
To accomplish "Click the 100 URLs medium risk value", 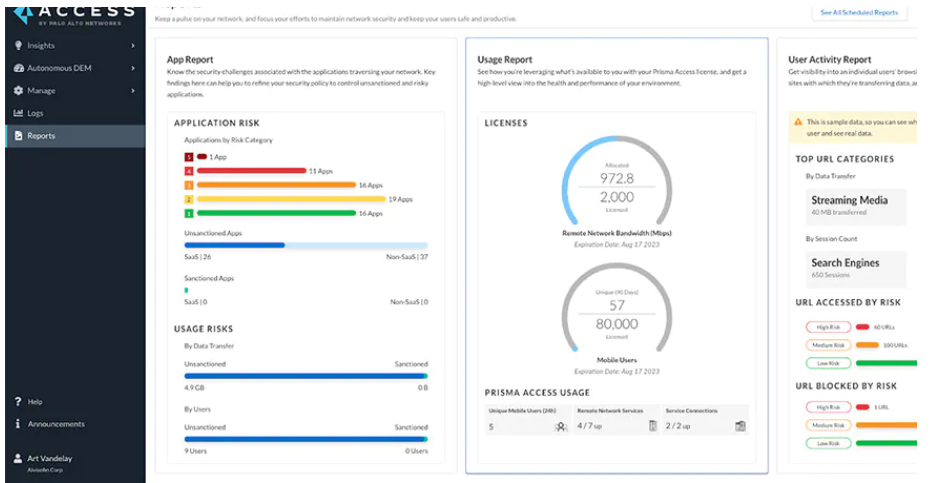I will pyautogui.click(x=895, y=345).
